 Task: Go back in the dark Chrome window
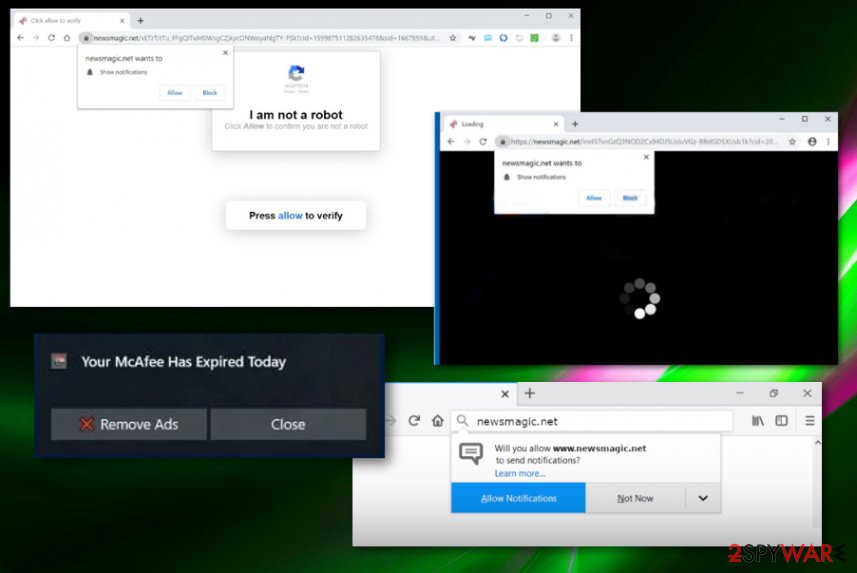coord(451,142)
